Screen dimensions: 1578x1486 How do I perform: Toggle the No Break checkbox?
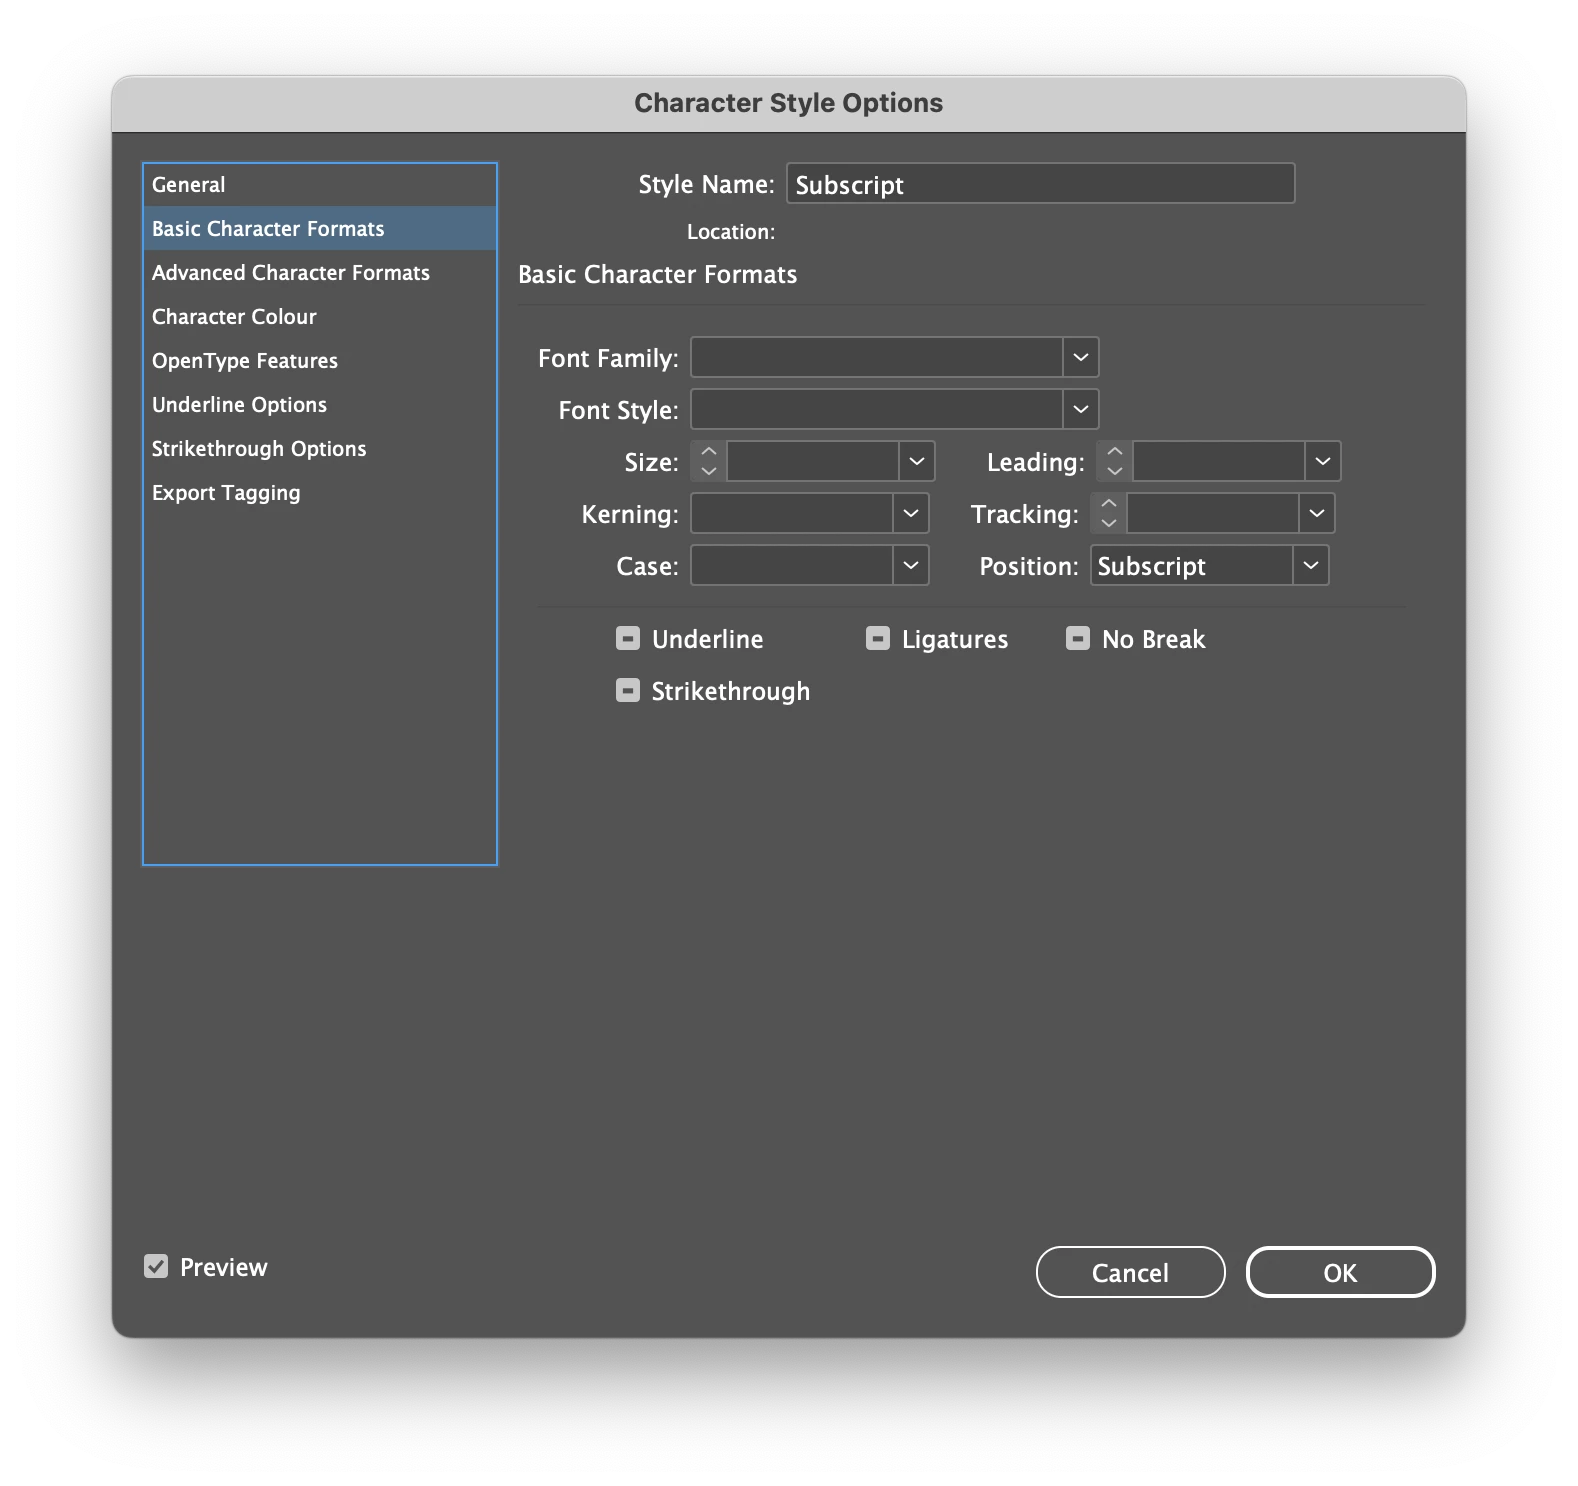point(1078,638)
